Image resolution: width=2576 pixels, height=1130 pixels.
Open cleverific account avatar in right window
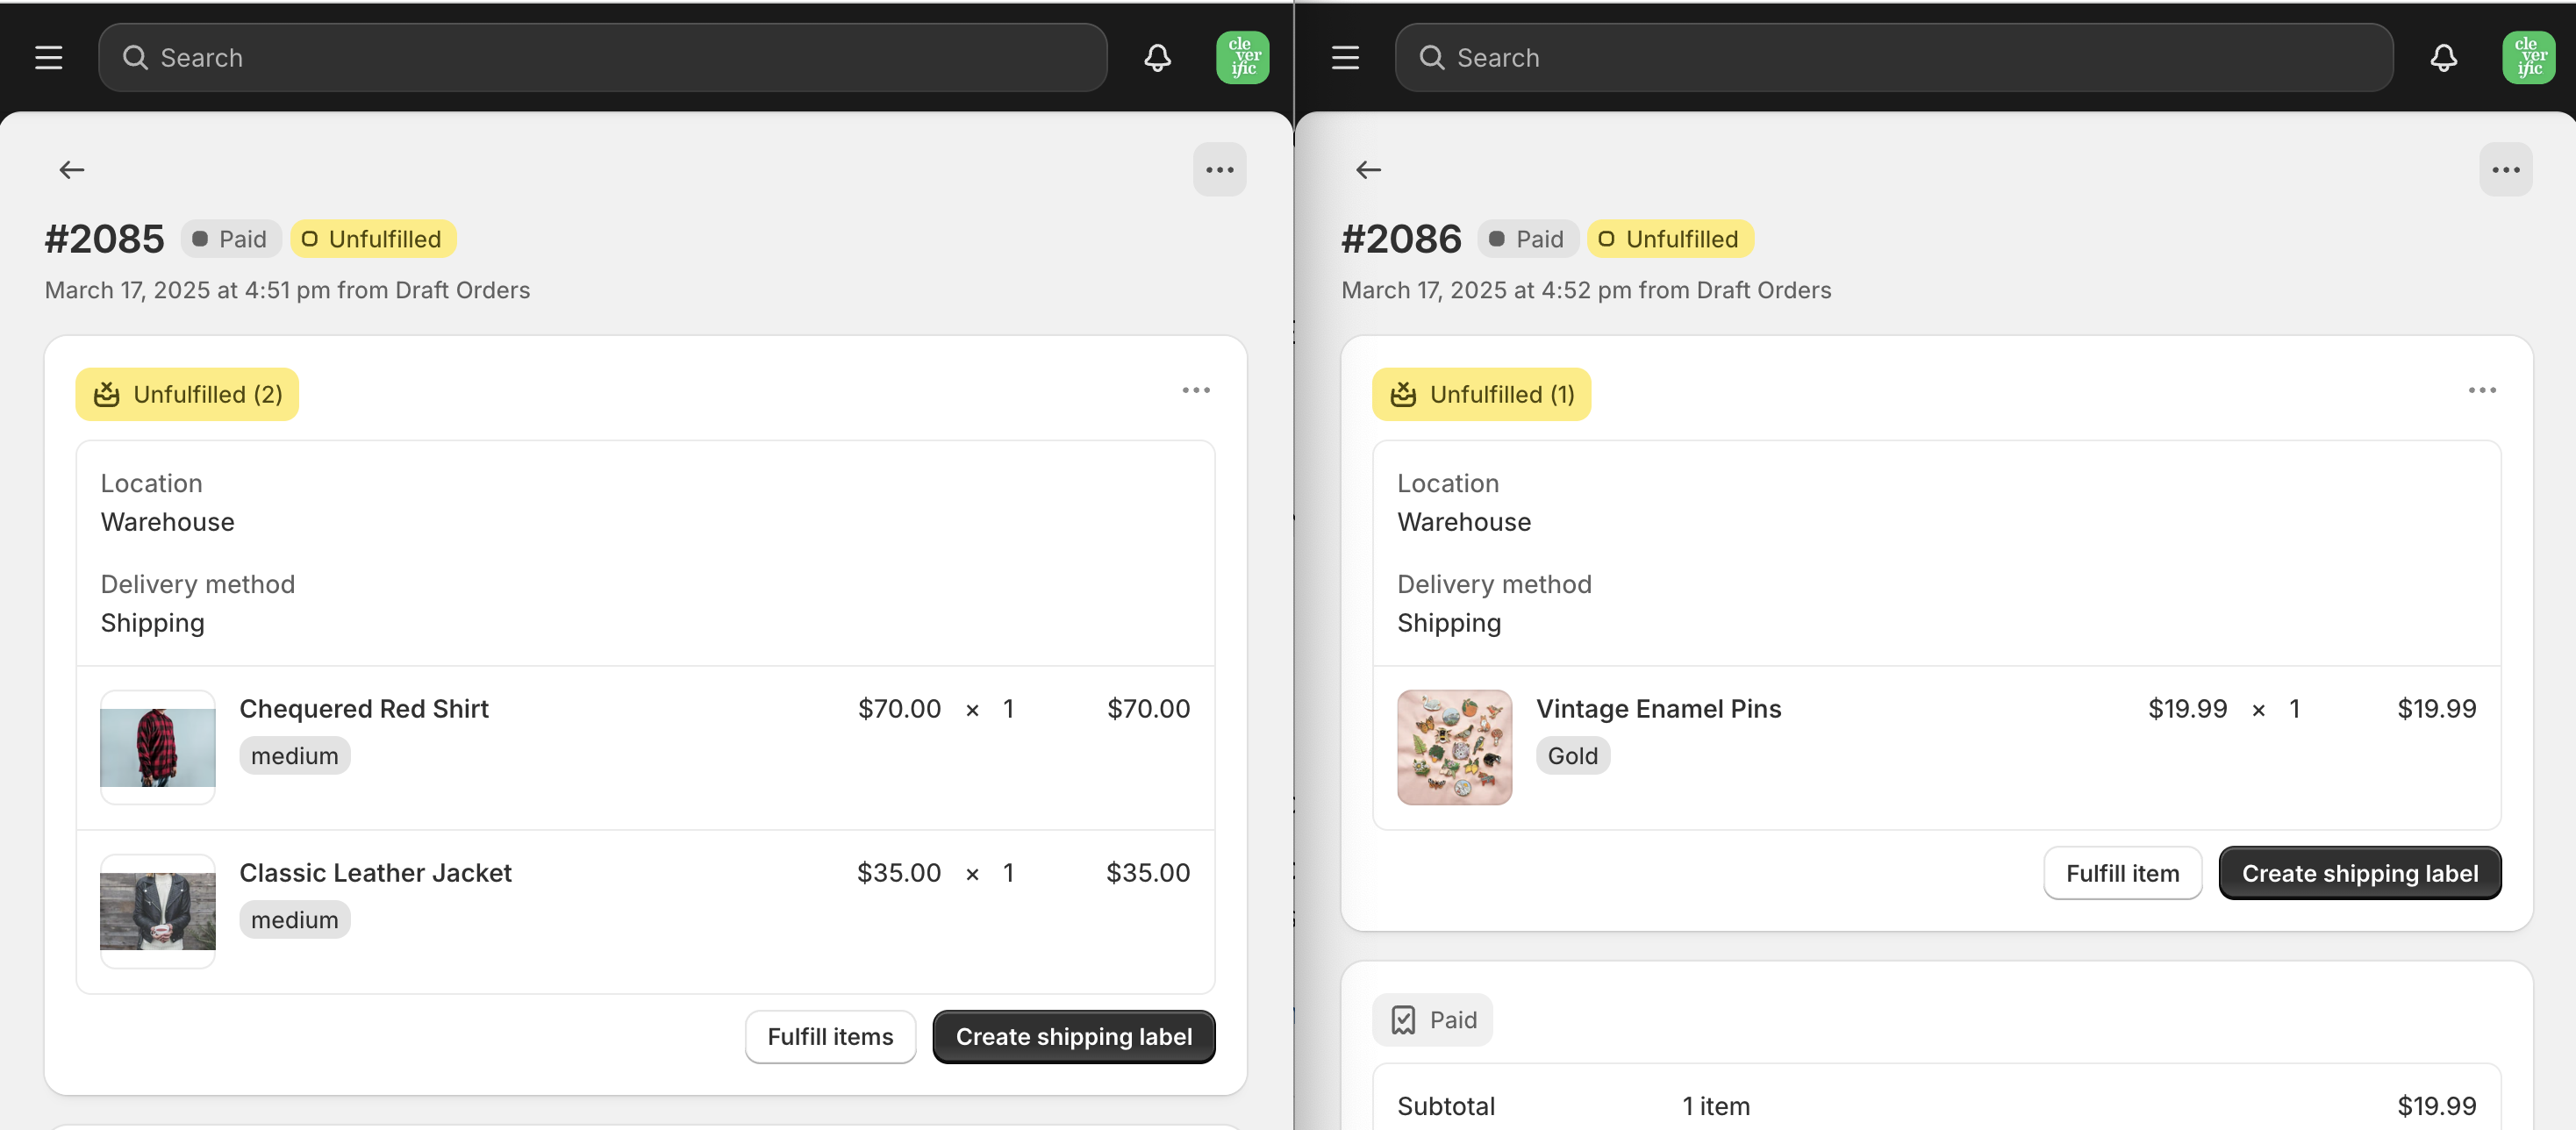(x=2528, y=58)
